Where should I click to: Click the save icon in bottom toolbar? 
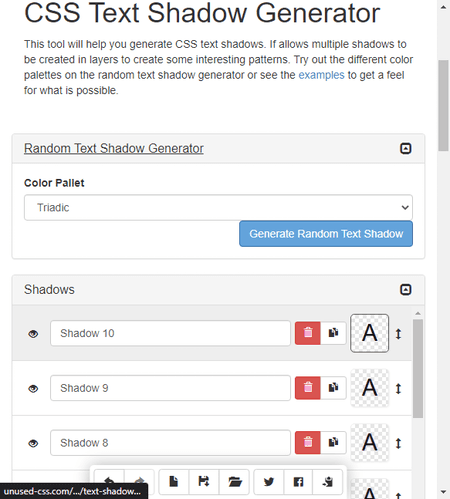click(x=204, y=482)
